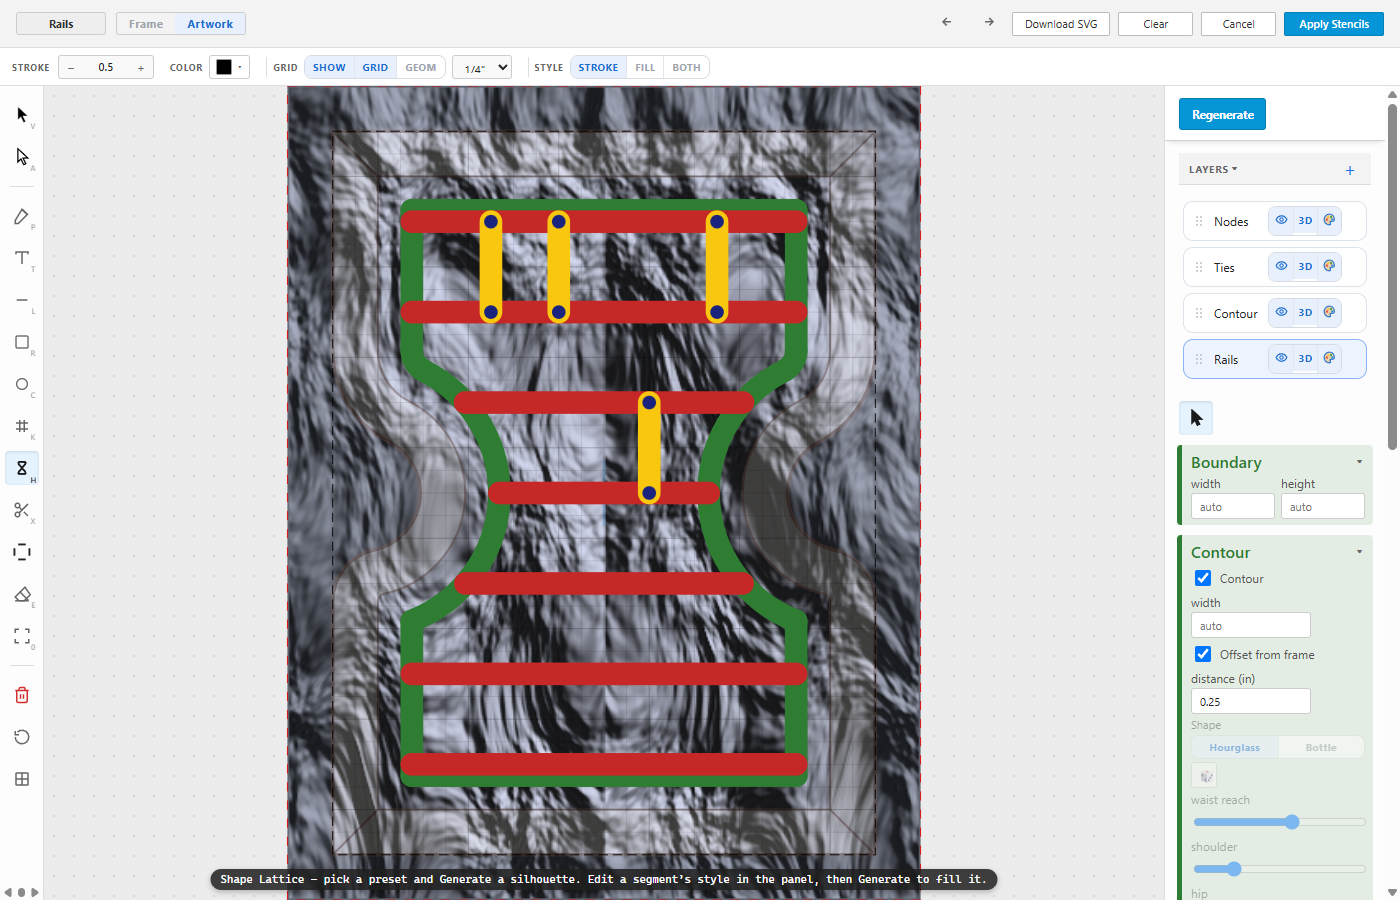Image resolution: width=1400 pixels, height=900 pixels.
Task: Decrease stroke width with minus
Action: point(71,68)
